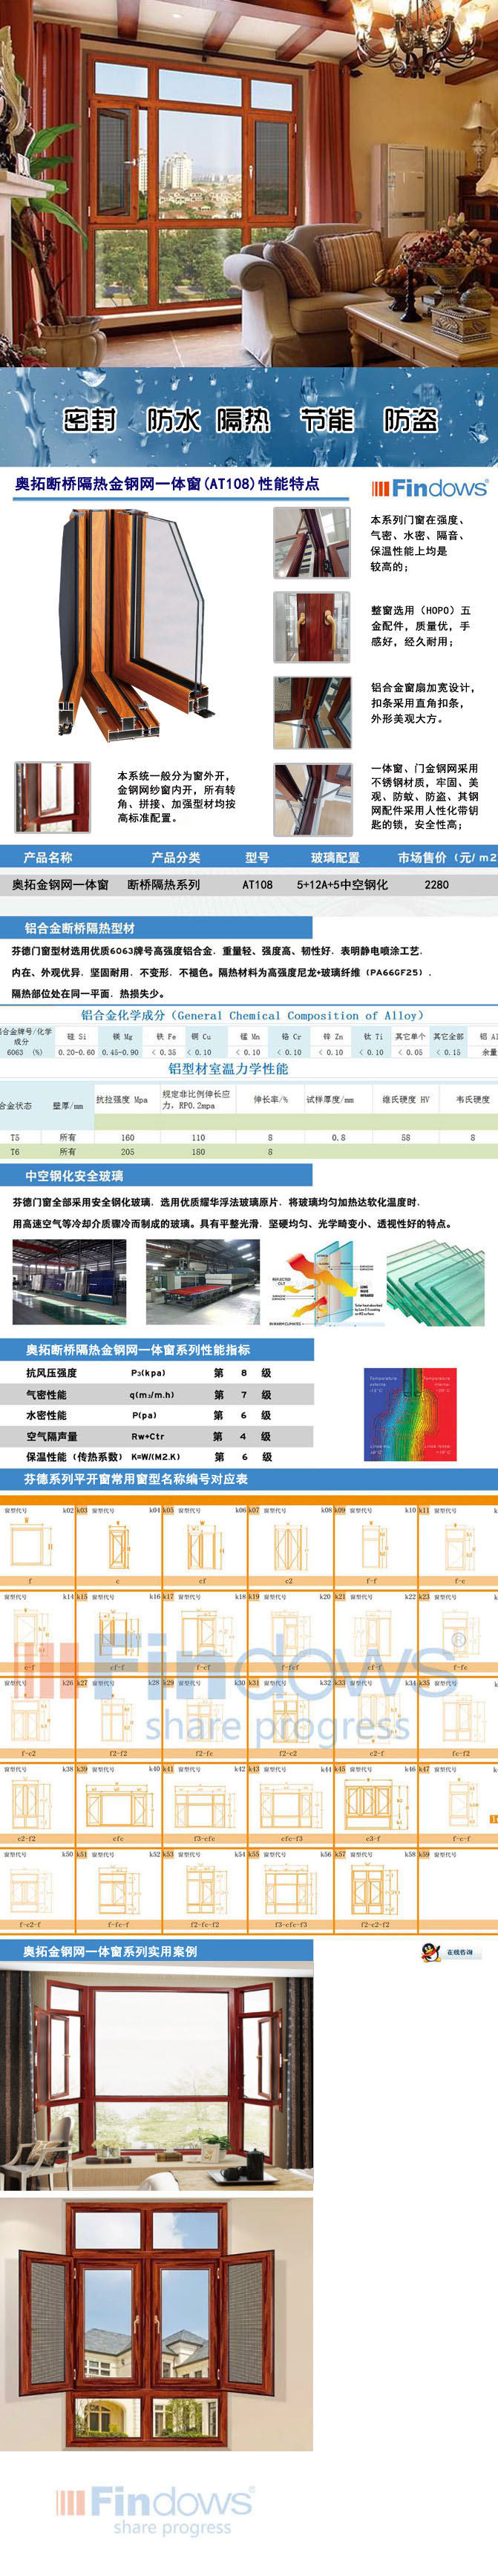Select the window type diagram labeled f-c2

tap(25, 1718)
